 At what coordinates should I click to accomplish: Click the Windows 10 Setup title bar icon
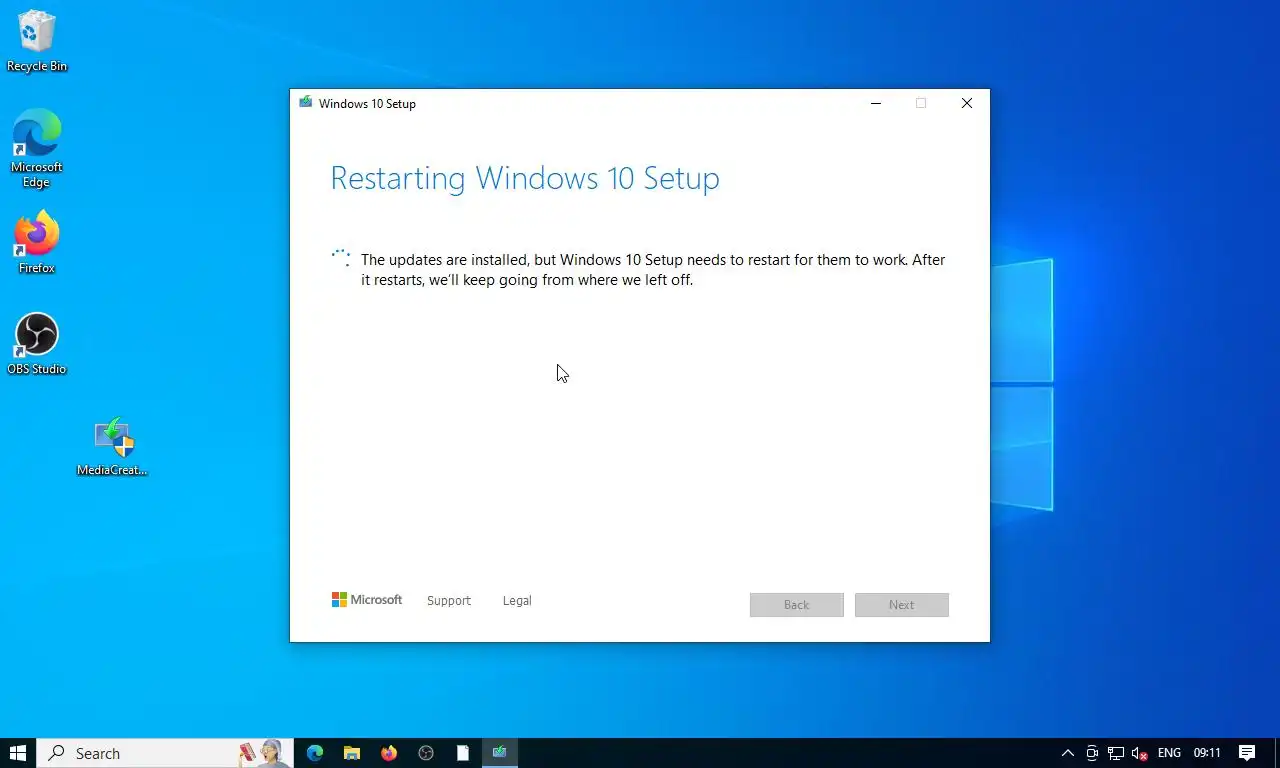306,103
